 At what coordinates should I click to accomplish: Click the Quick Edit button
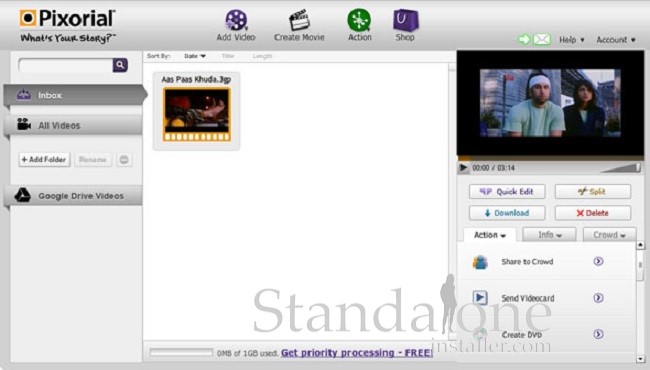[x=507, y=191]
